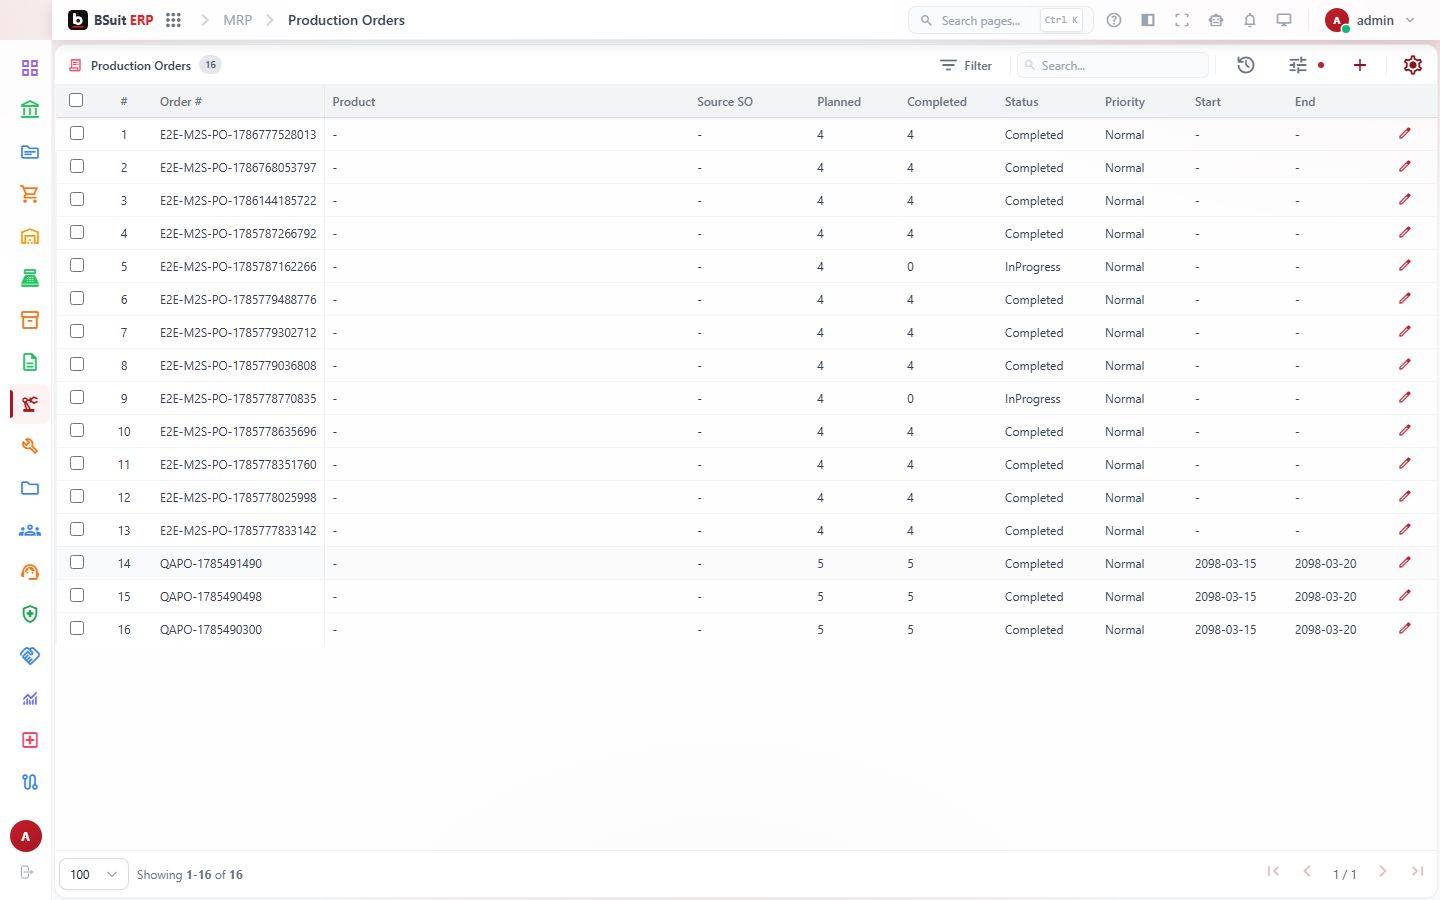Select checkbox for order E2E-M2S-PO-1785787162266
Viewport: 1440px width, 900px height.
point(77,265)
